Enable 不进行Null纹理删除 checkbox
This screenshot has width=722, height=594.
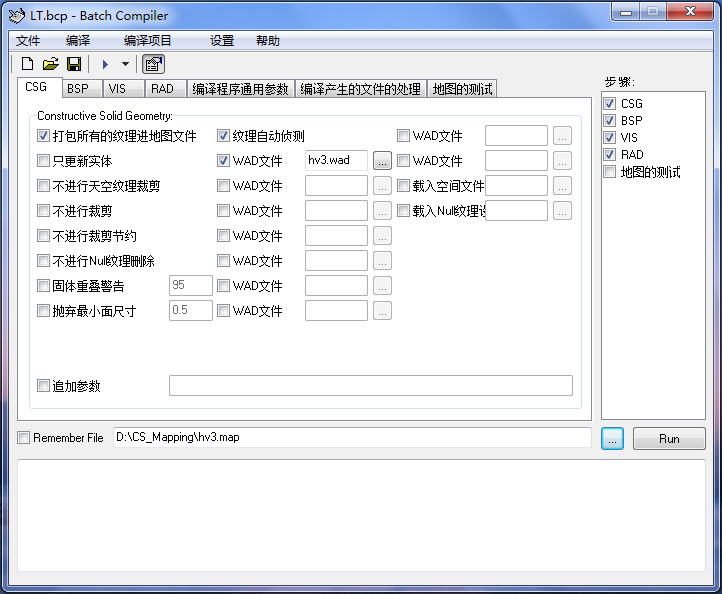[x=43, y=261]
